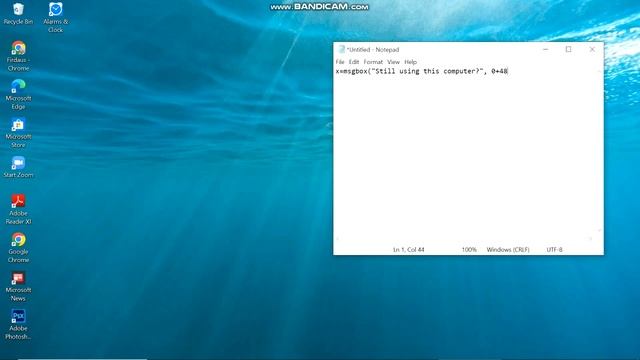
Task: Click the UTF-8 encoding status entry
Action: [x=554, y=249]
